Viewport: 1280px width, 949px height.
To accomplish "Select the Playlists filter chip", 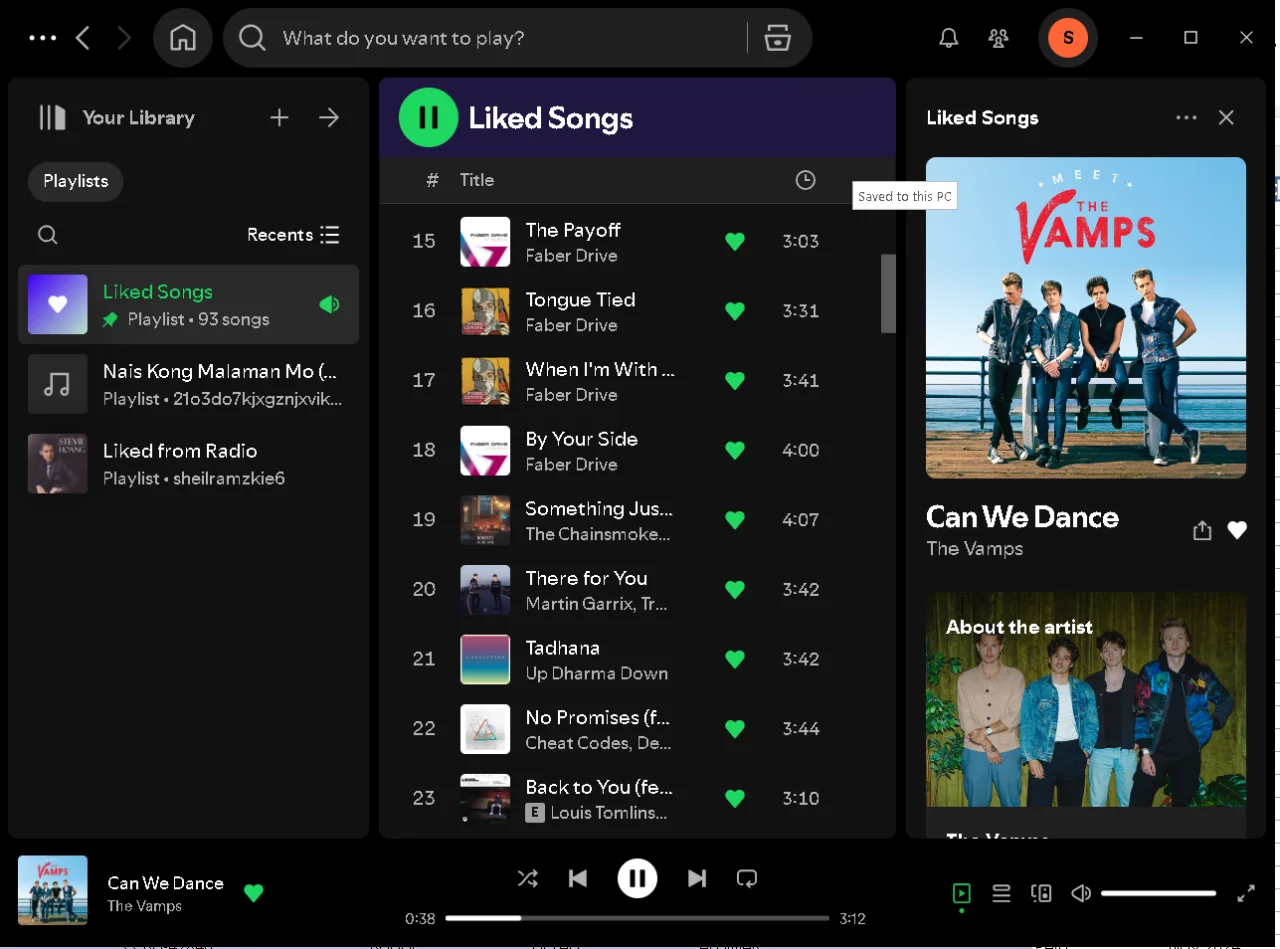I will tap(76, 181).
